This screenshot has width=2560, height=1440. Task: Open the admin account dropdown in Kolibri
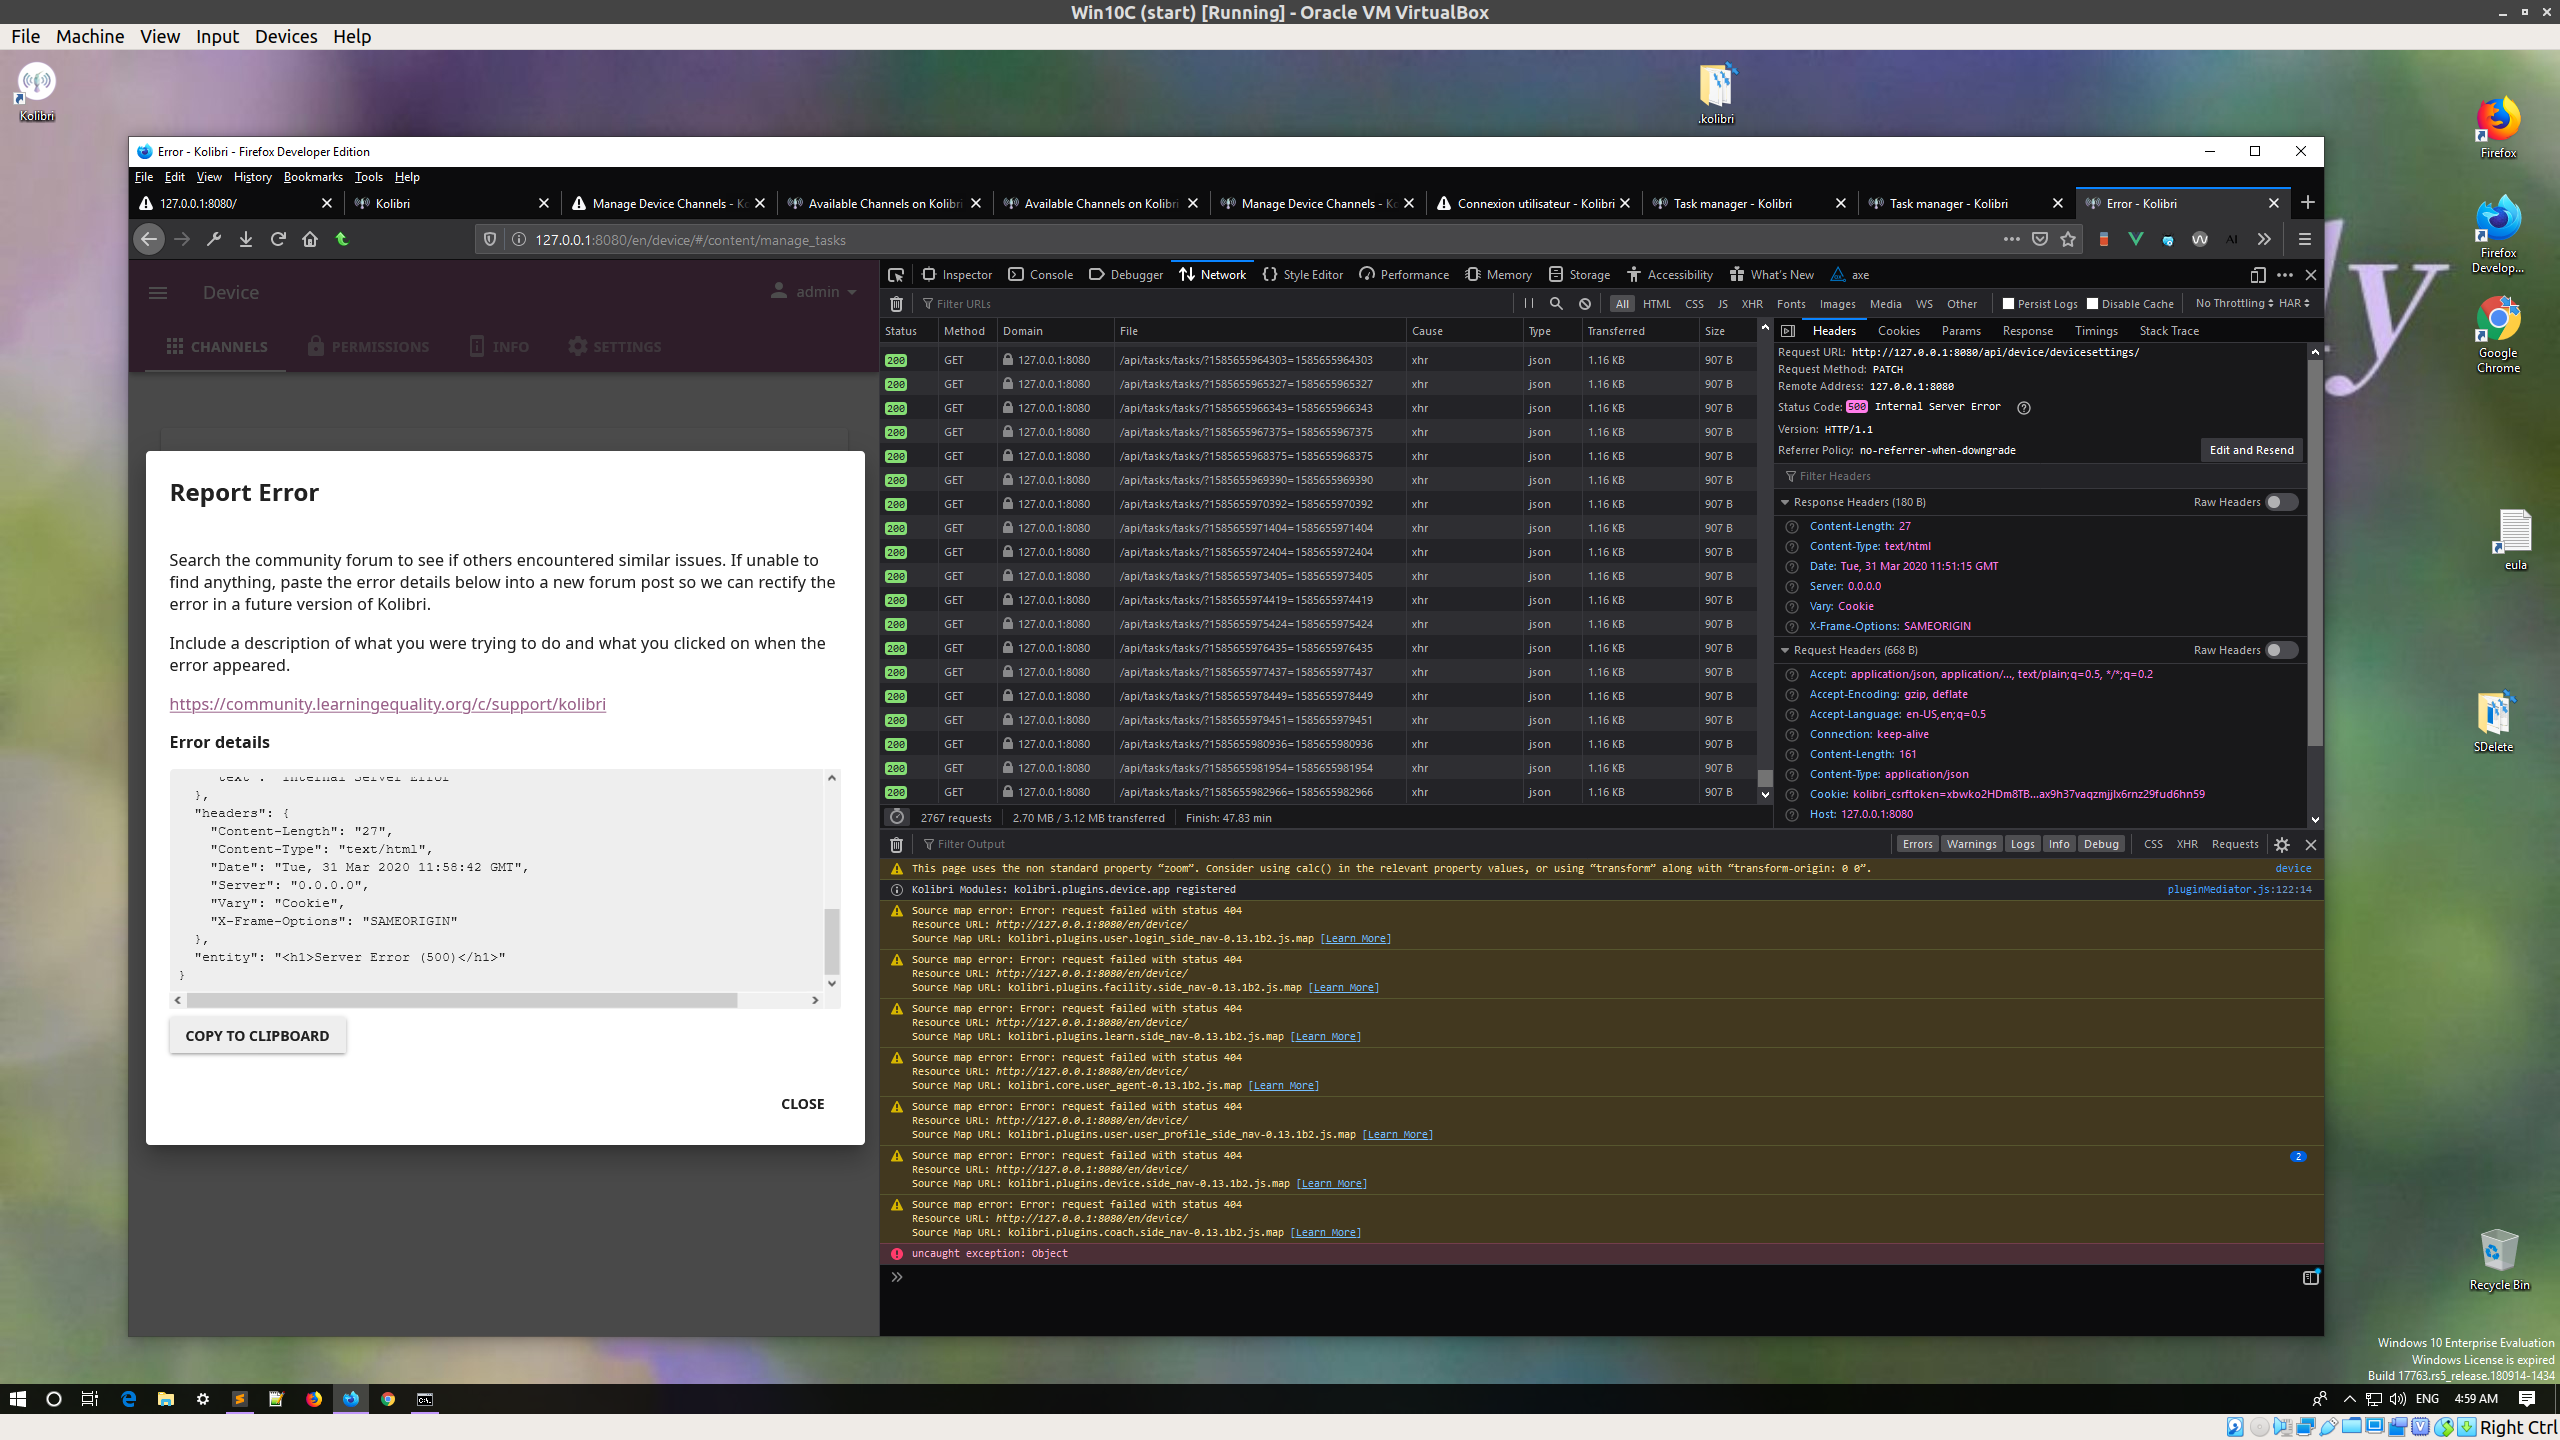[x=813, y=291]
